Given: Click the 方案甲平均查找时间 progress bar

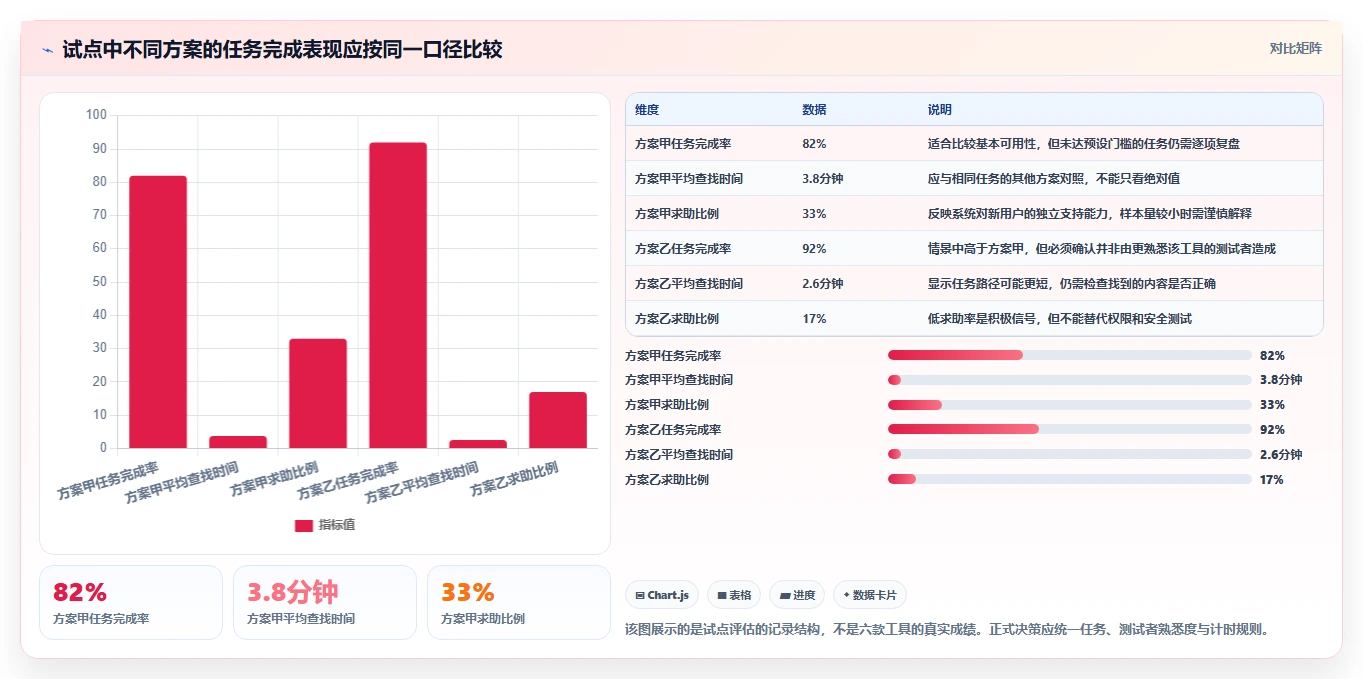Looking at the screenshot, I should click(1070, 380).
